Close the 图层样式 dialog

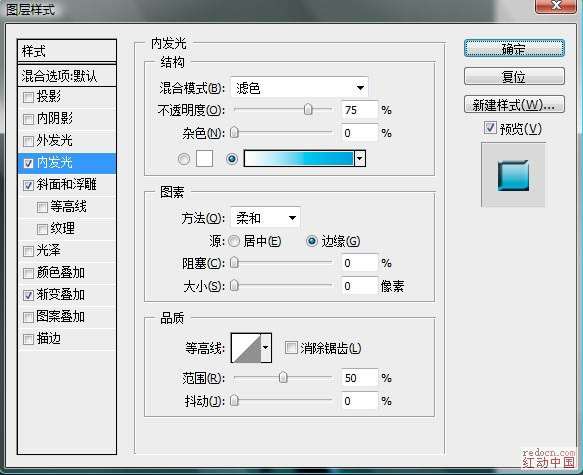[556, 5]
